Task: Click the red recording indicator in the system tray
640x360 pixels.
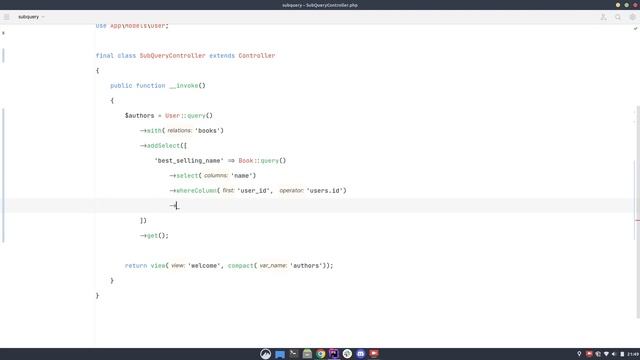Action: 589,354
